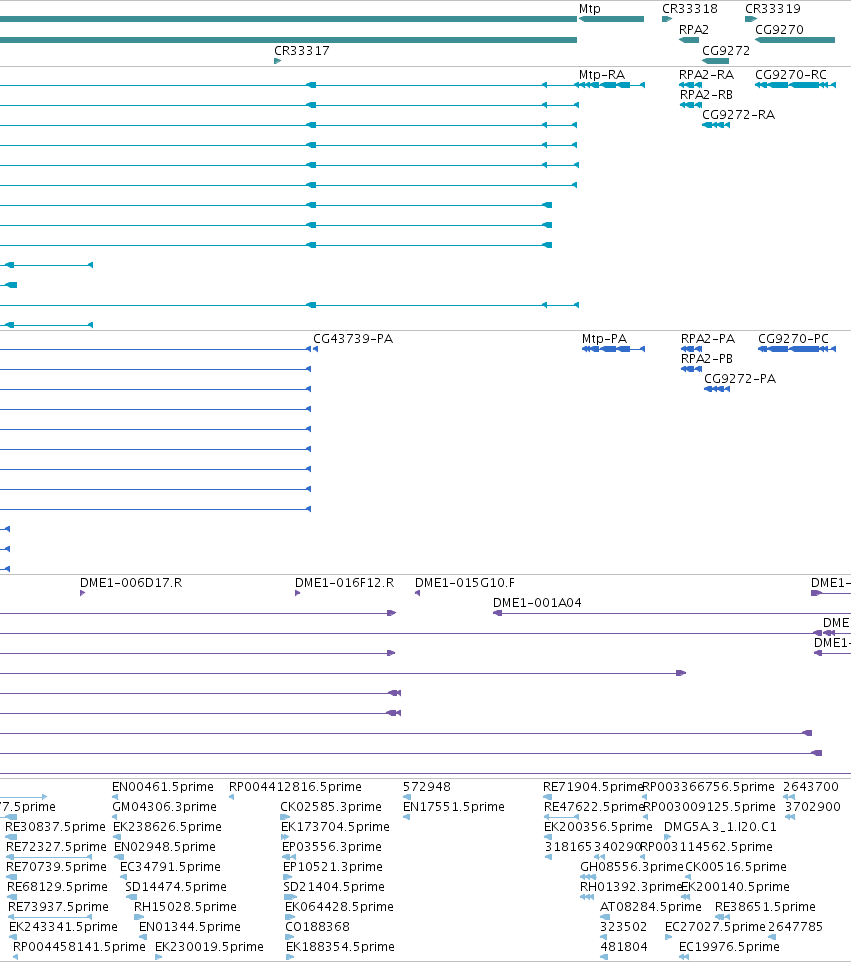Click EST RE70739.5prime
The image size is (851, 962).
click(x=56, y=867)
